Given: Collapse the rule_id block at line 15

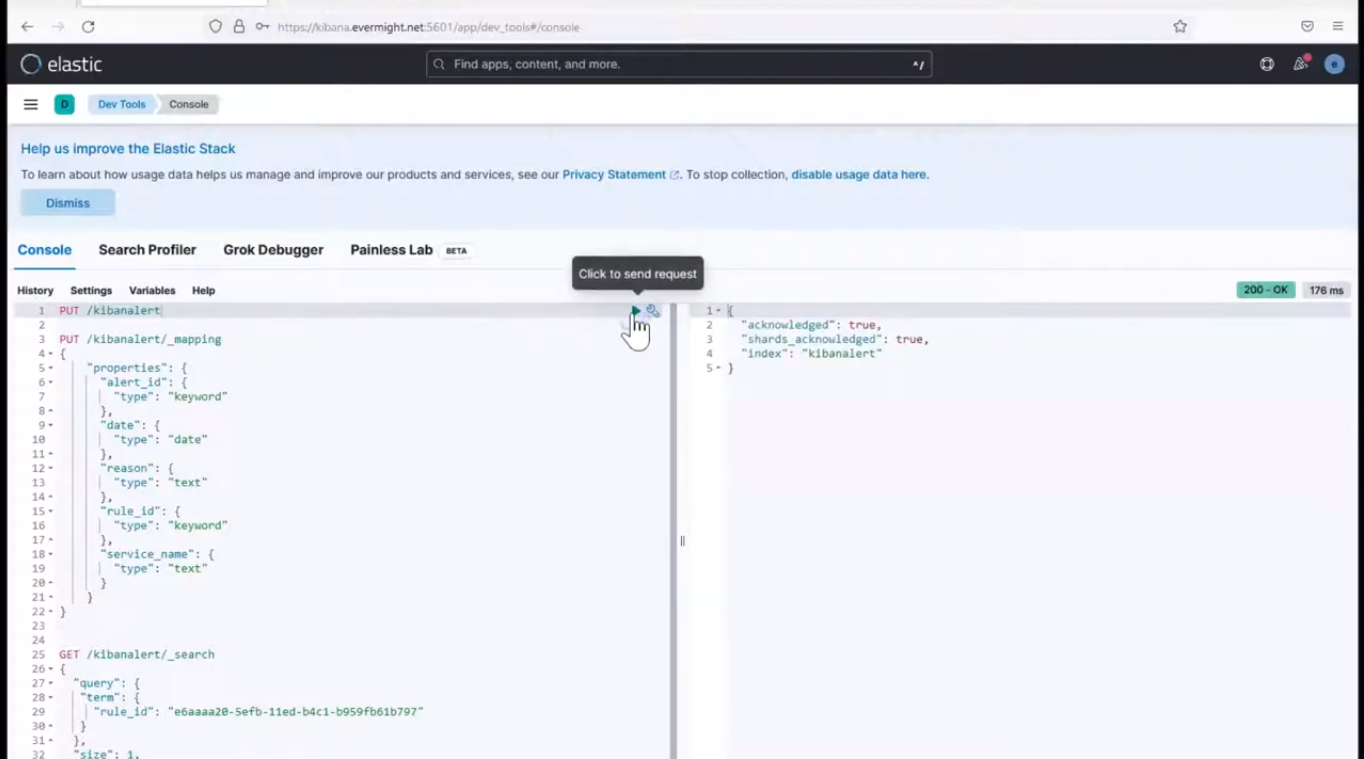Looking at the screenshot, I should [51, 511].
